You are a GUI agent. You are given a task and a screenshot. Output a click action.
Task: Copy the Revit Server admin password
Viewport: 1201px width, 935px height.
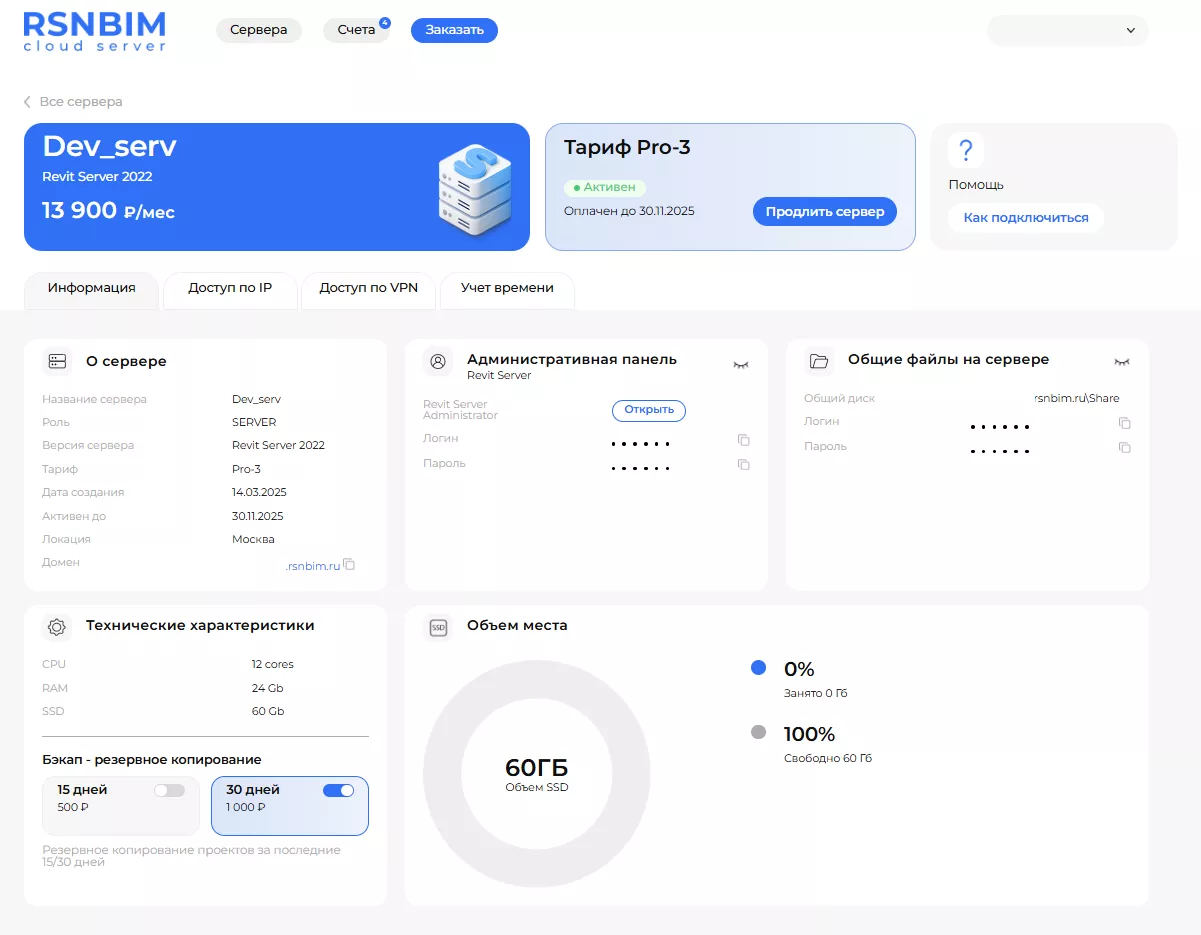pyautogui.click(x=743, y=464)
